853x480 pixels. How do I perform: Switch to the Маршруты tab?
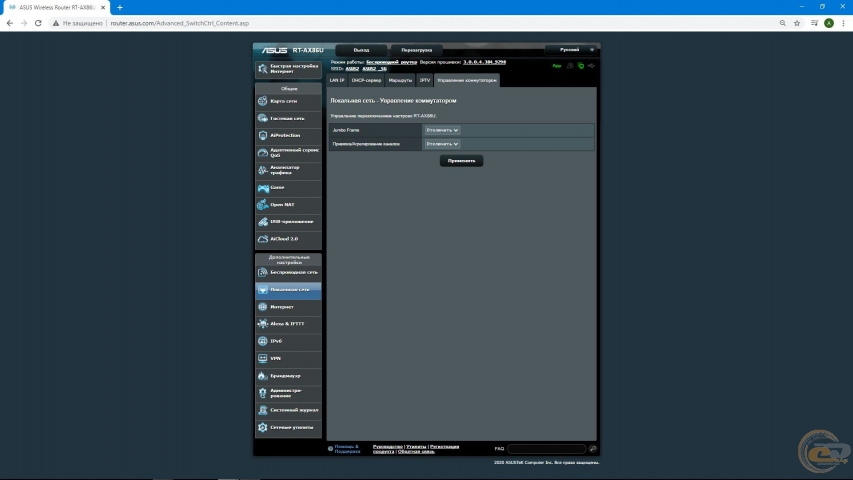(400, 81)
